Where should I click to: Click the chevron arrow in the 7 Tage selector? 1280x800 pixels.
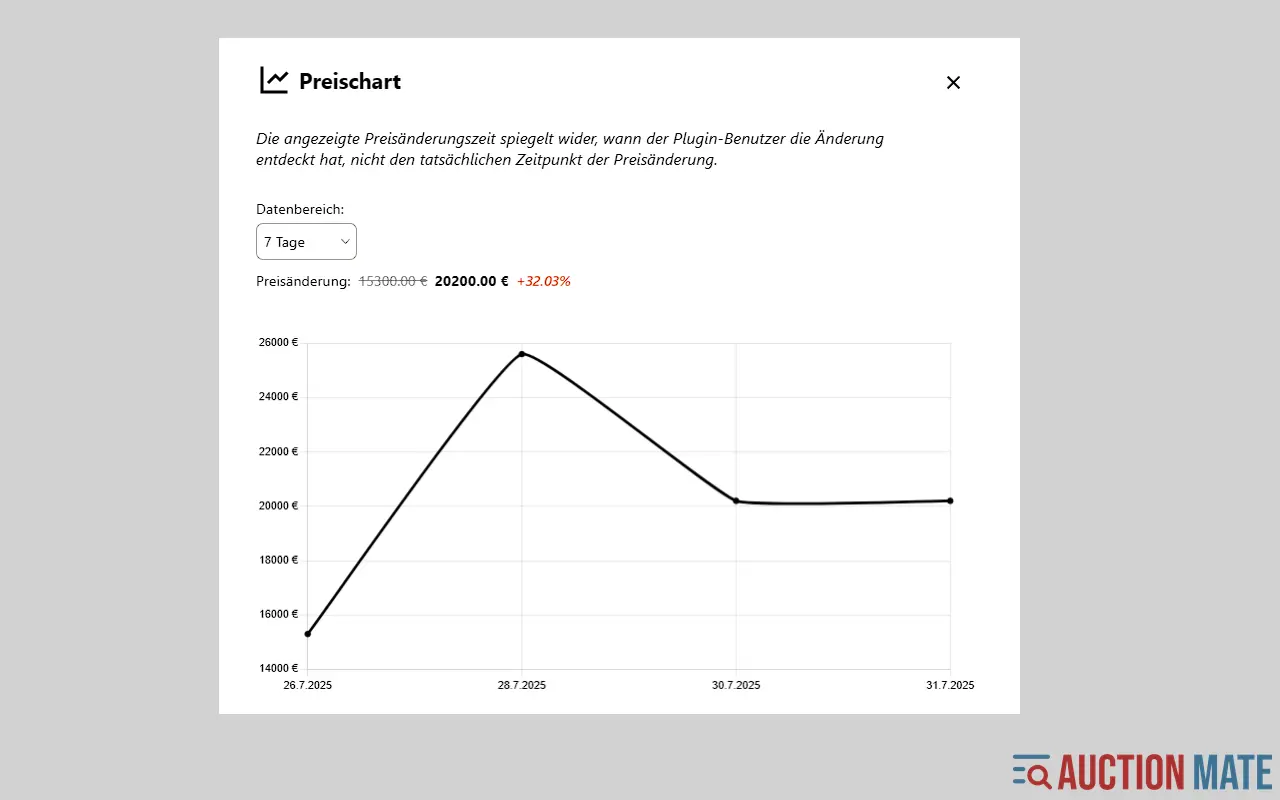345,242
